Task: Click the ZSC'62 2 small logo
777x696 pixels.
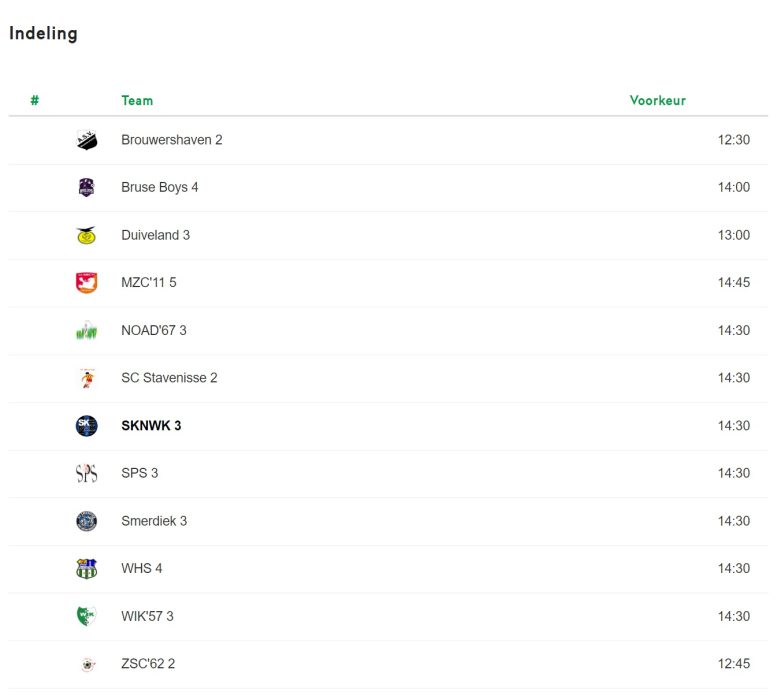Action: (88, 664)
